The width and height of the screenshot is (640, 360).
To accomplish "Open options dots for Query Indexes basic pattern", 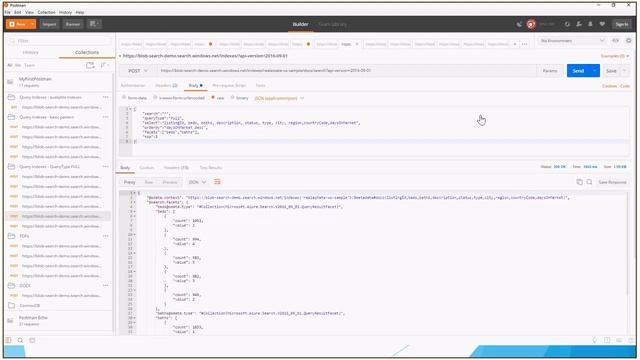I will pyautogui.click(x=105, y=117).
